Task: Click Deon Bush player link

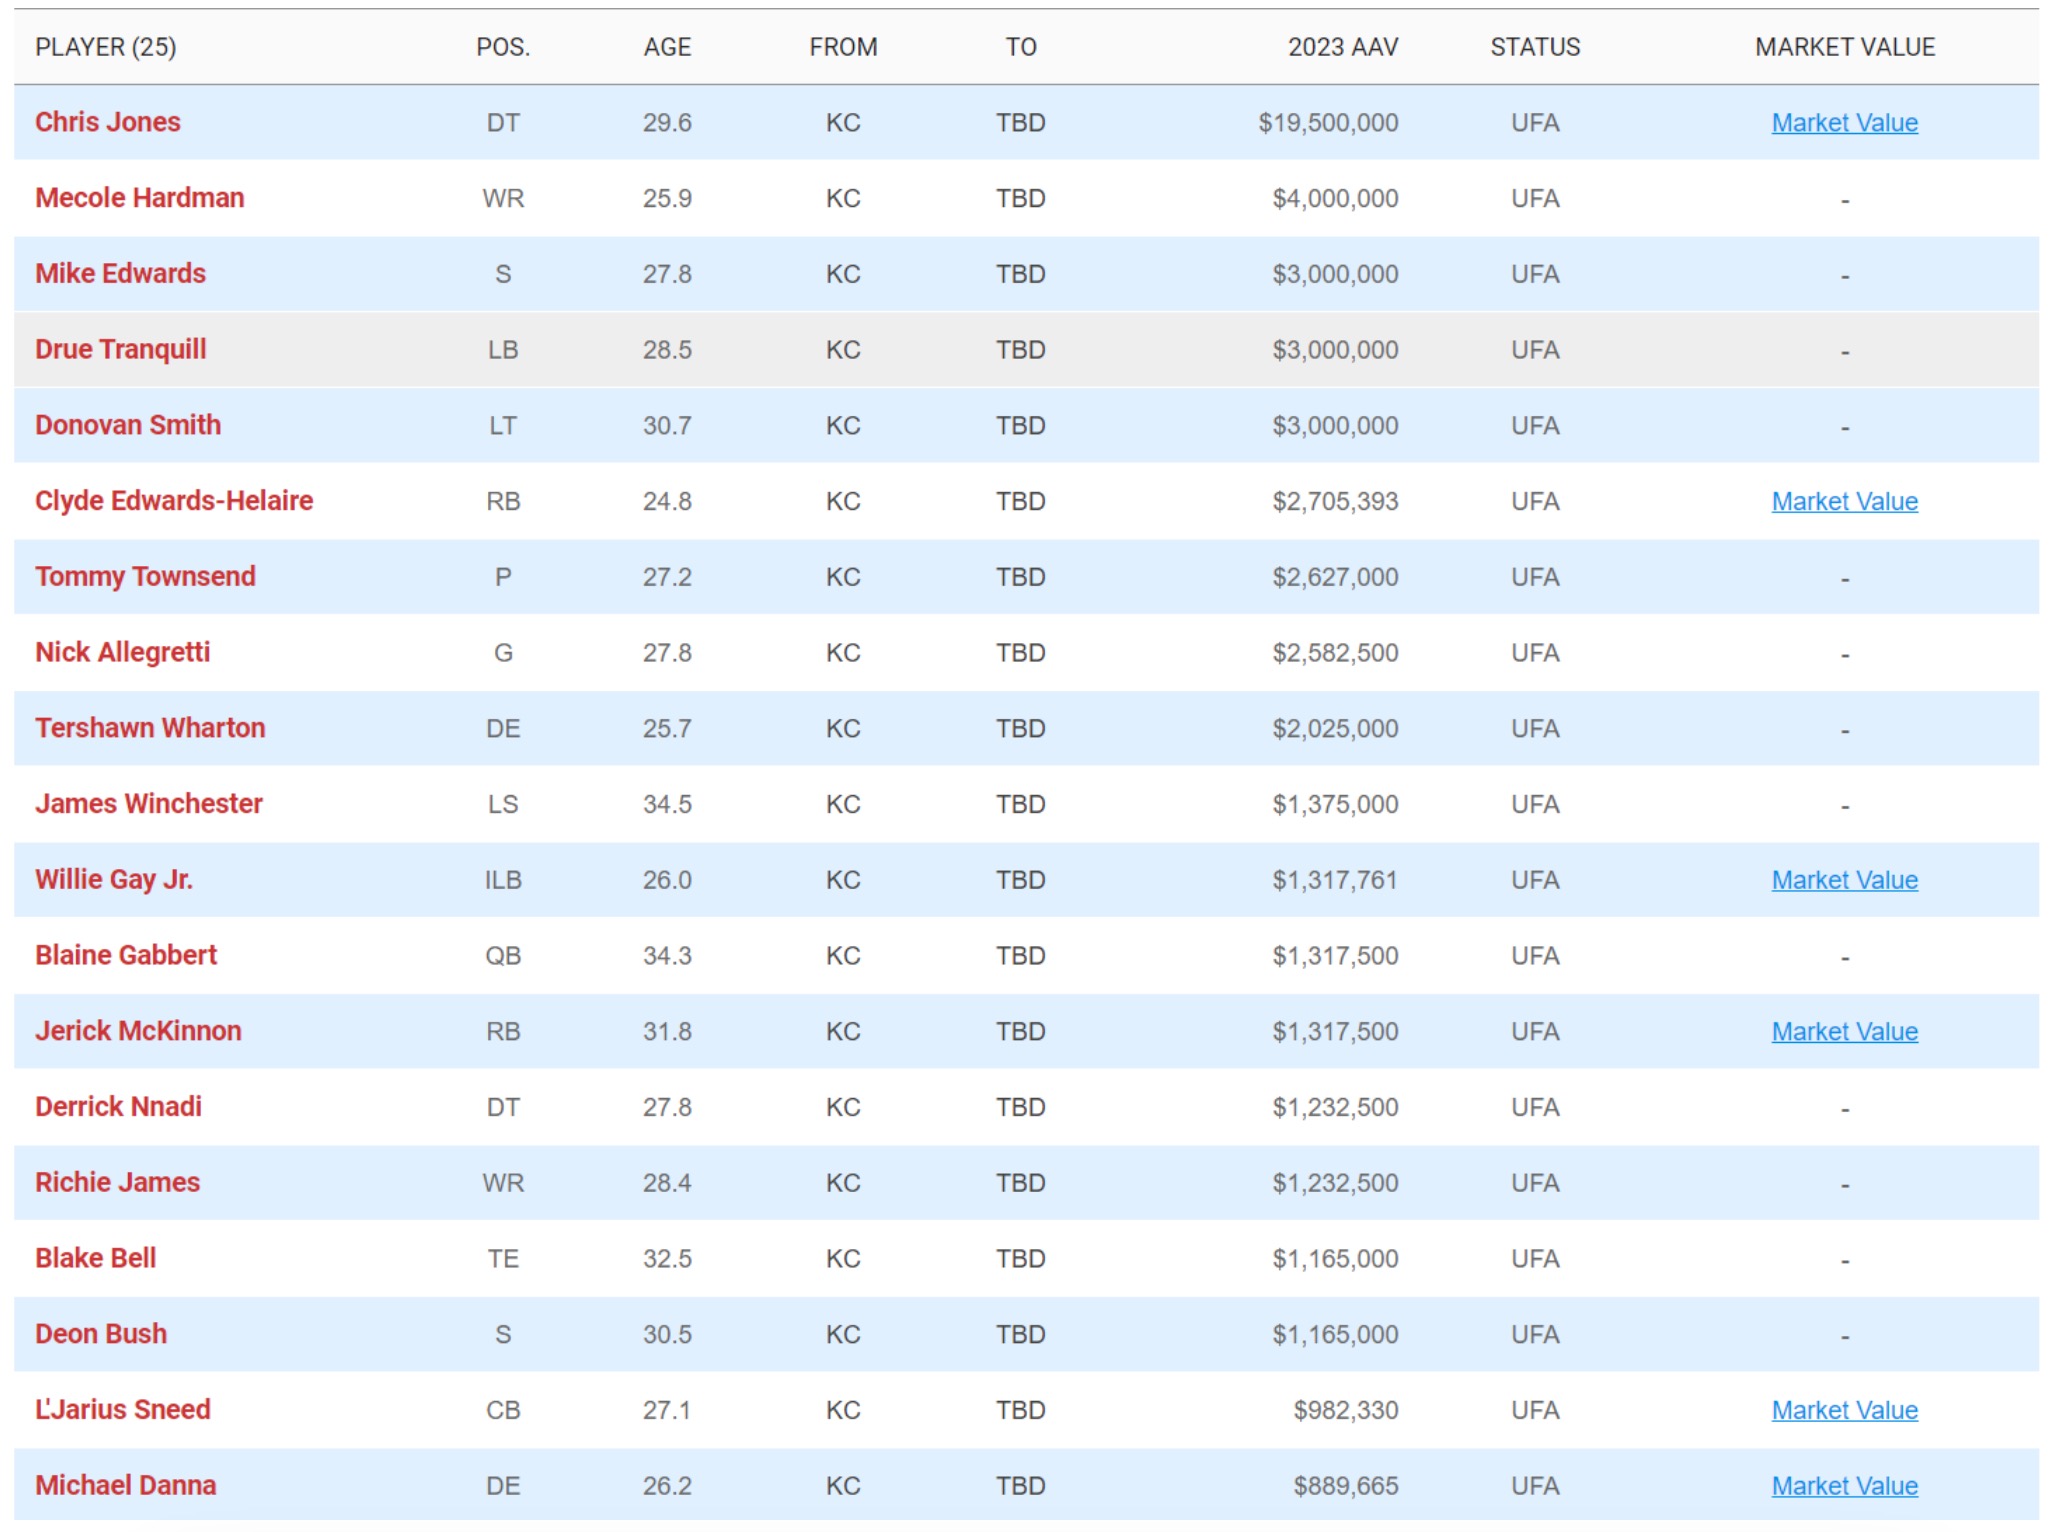Action: pyautogui.click(x=101, y=1334)
